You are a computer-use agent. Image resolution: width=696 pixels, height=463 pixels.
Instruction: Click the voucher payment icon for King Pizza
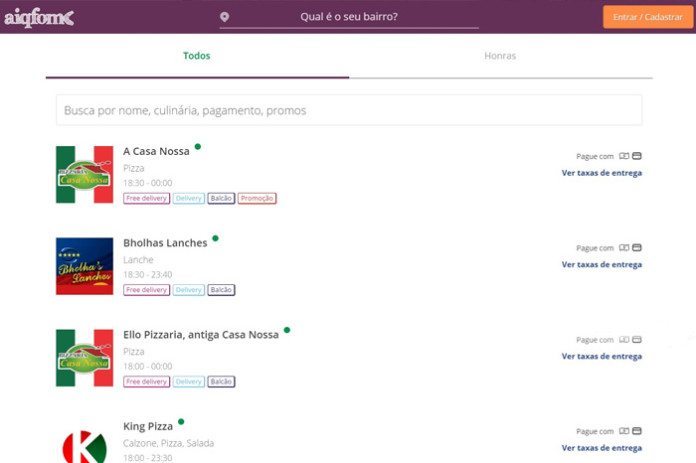624,431
